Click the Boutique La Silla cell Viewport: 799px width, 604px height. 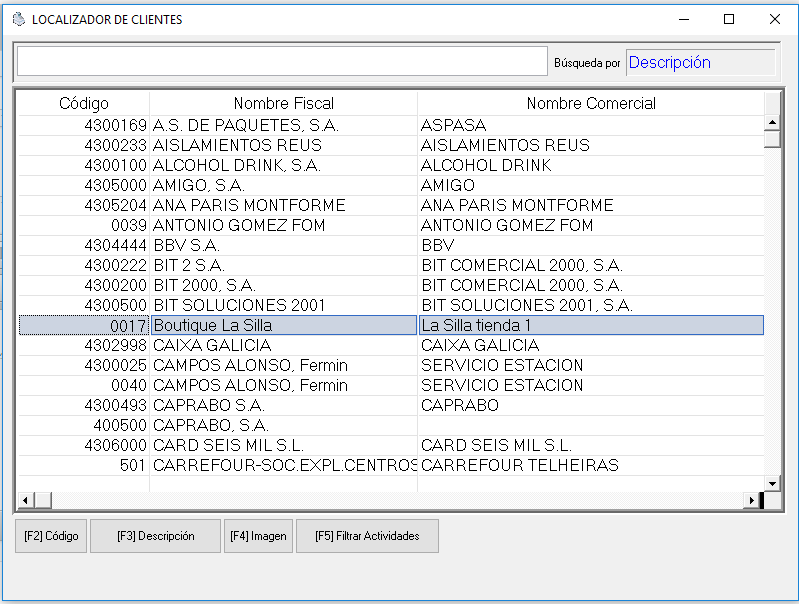click(x=284, y=325)
